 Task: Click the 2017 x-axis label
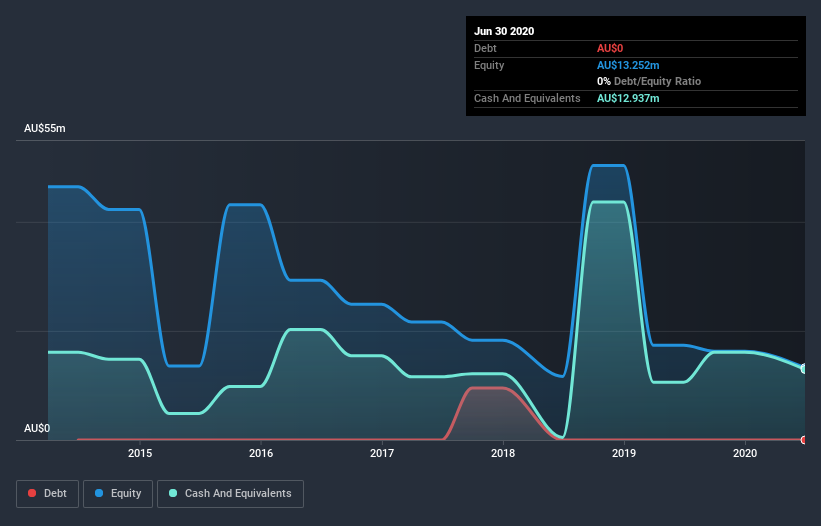382,453
